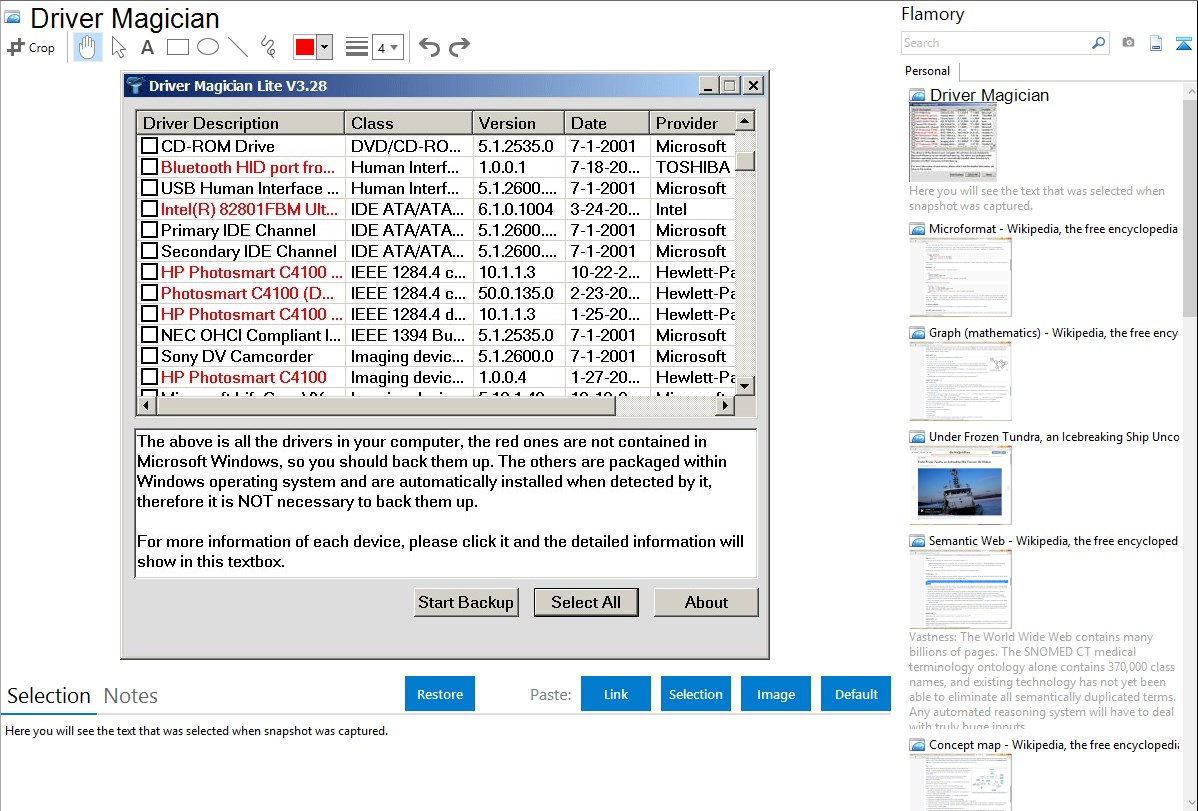Pick the freehand drawing tool
This screenshot has width=1198, height=811.
(268, 47)
